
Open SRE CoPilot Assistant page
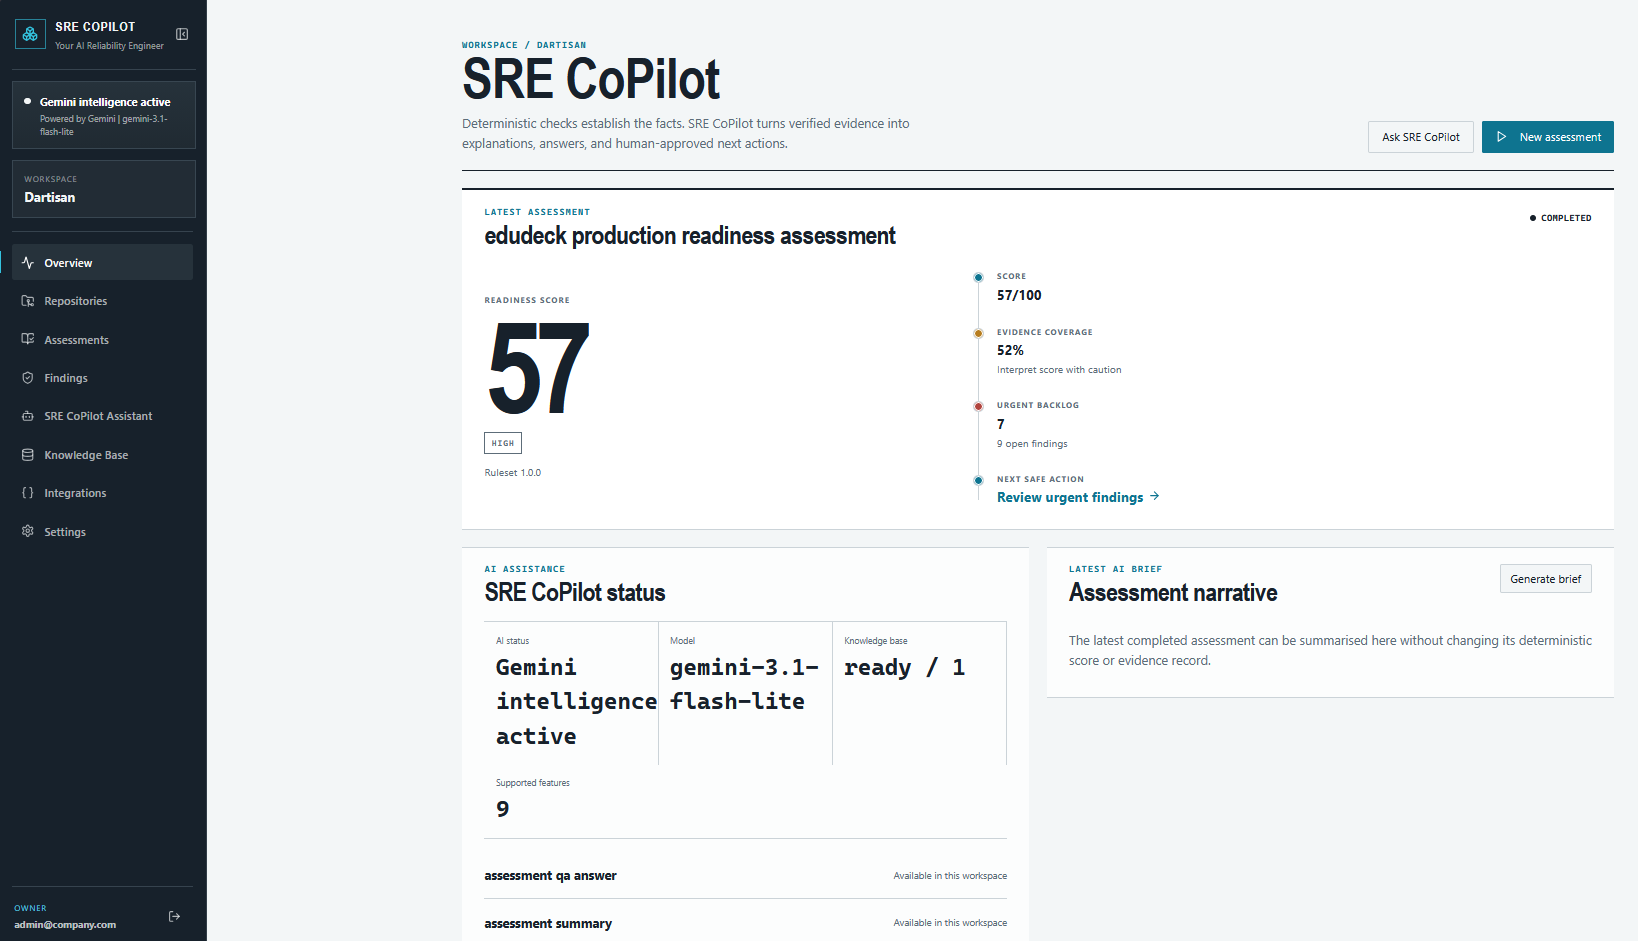click(x=102, y=416)
